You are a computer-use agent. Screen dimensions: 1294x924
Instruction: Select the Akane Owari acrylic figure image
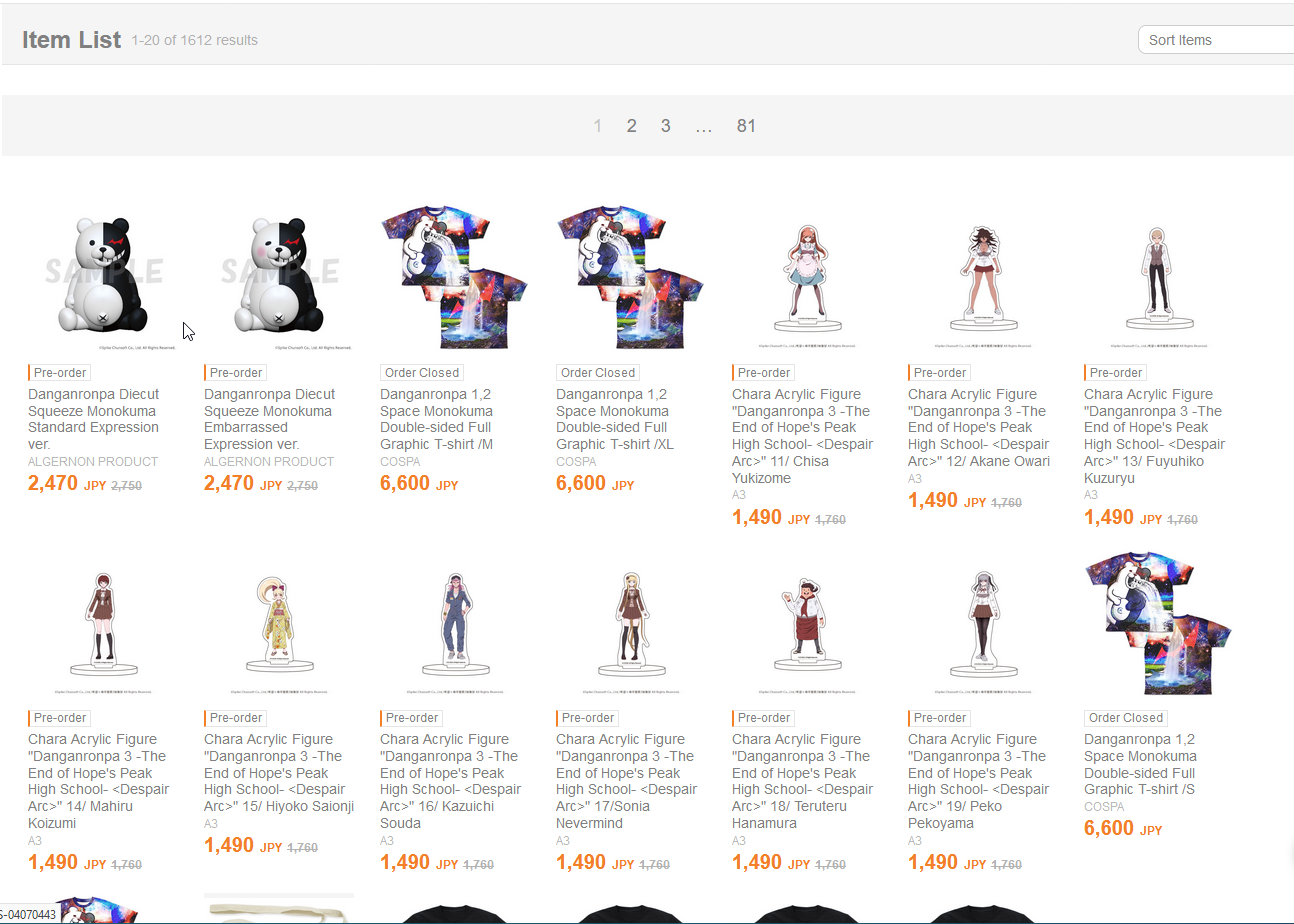click(983, 276)
